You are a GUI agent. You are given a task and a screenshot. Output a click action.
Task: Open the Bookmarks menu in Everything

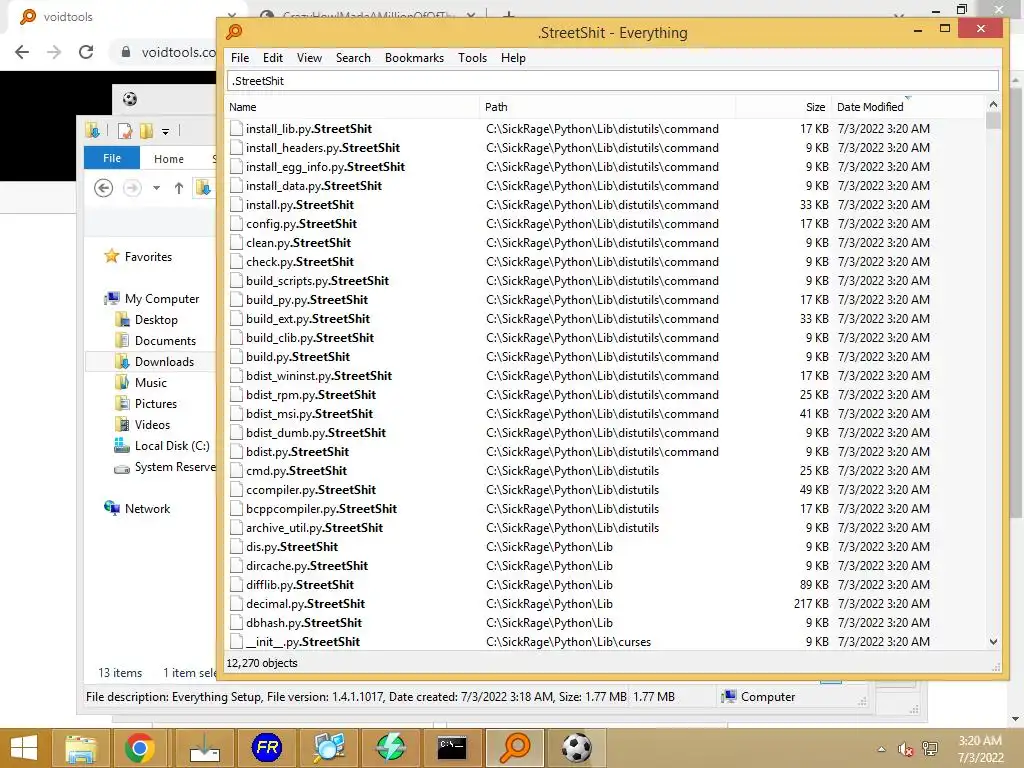coord(414,57)
